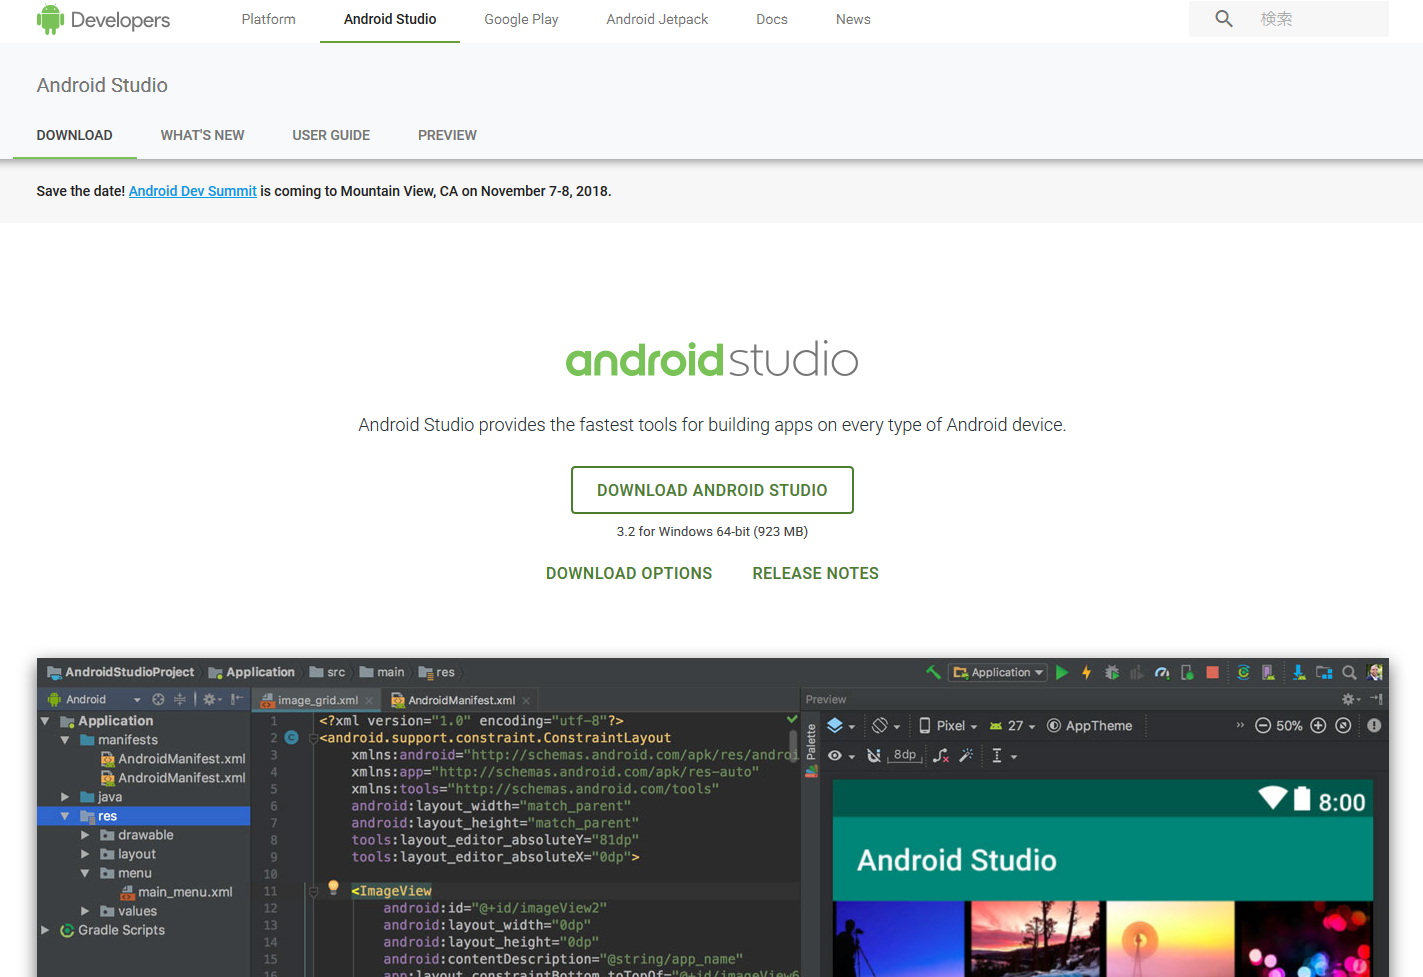Toggle the eye view options icon
1423x977 pixels.
point(840,756)
